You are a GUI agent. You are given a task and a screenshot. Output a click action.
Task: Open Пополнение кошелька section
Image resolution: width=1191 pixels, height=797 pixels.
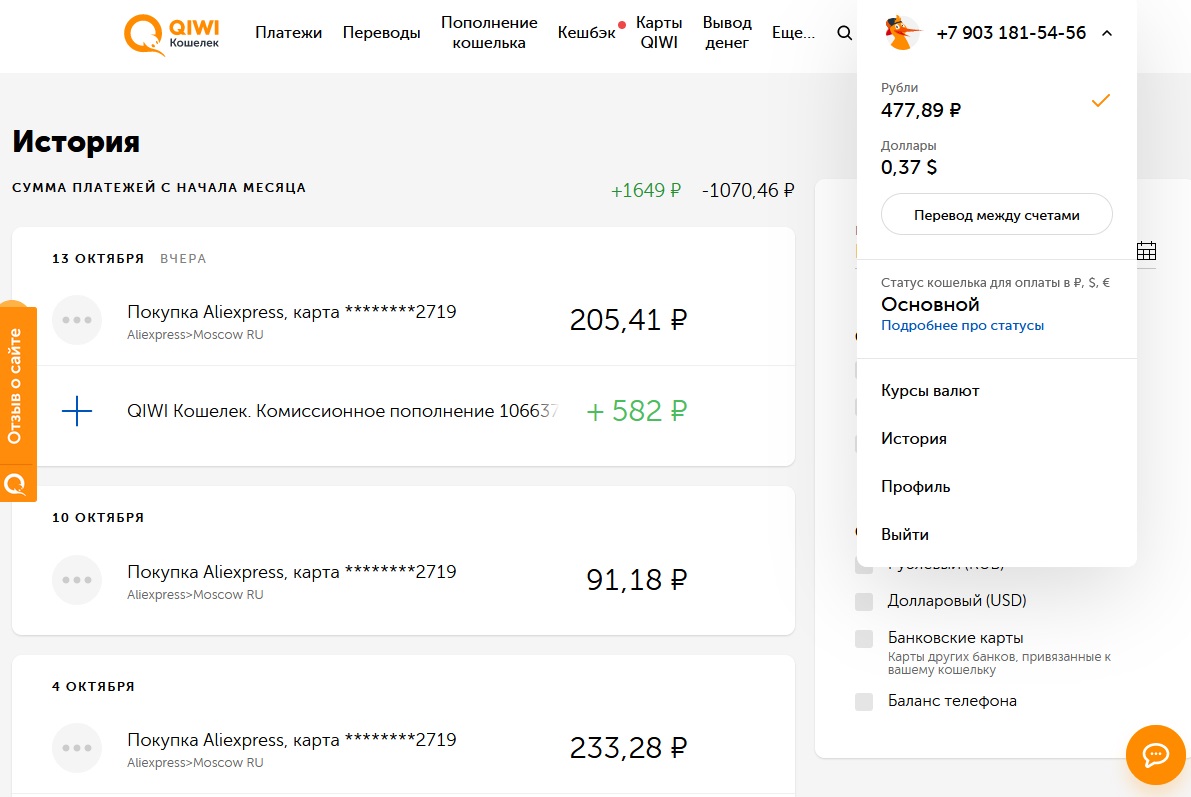point(489,33)
